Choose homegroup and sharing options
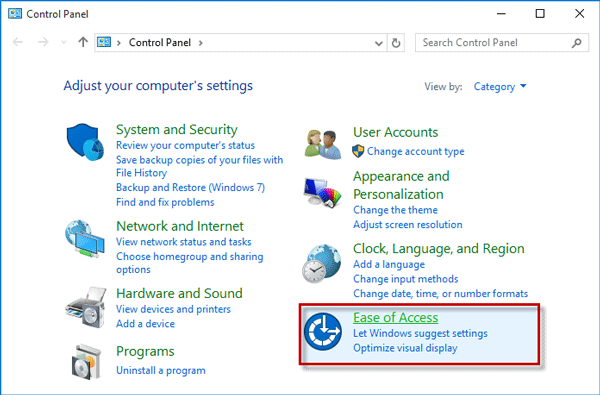This screenshot has width=600, height=395. 189,263
